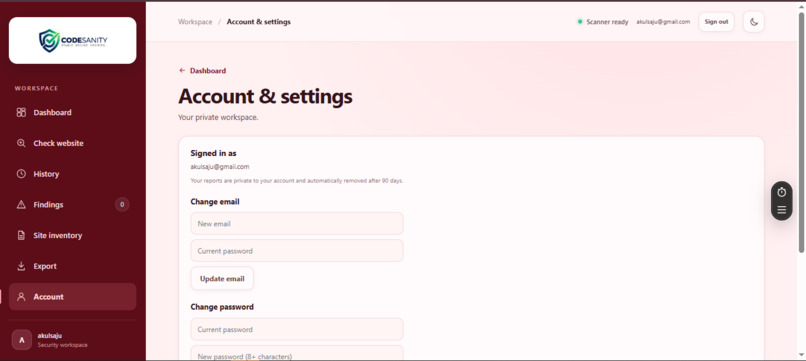Click the header email akulsaju@gmail.com

click(x=663, y=22)
